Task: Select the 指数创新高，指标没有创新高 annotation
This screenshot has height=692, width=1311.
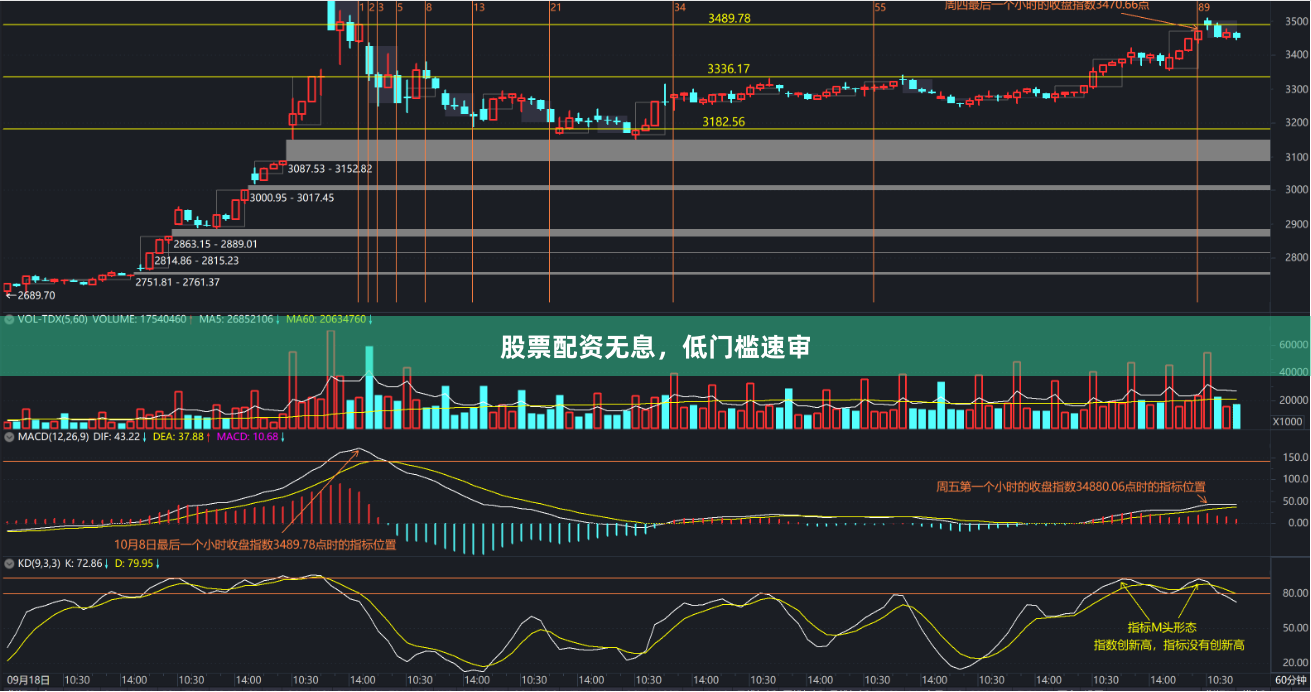Action: [1168, 646]
